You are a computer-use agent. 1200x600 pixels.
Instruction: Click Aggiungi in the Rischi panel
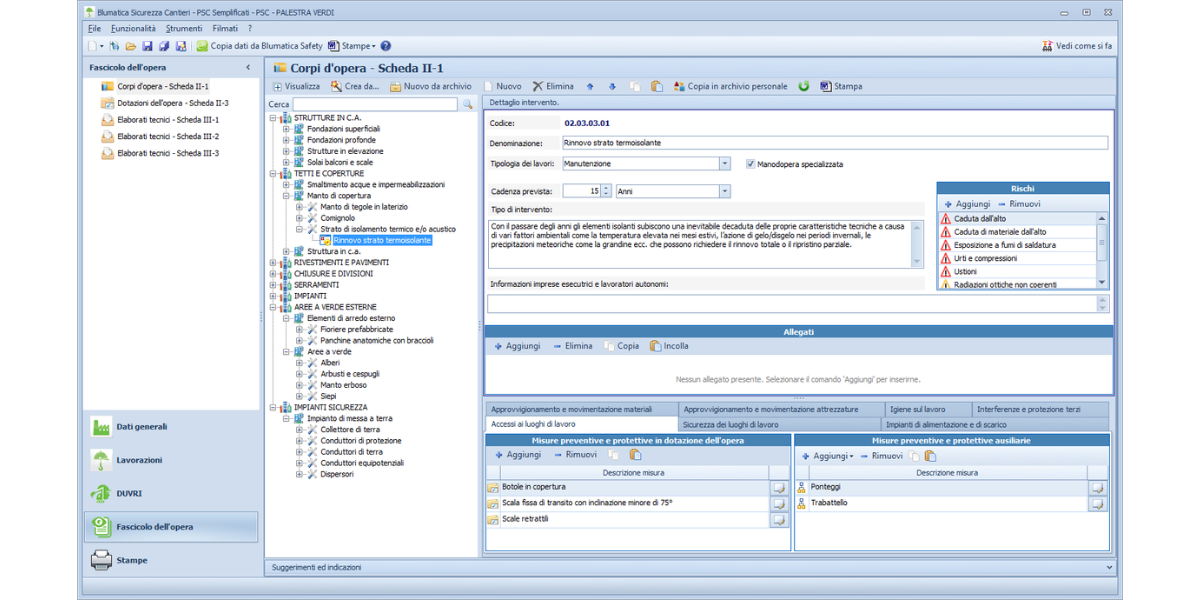pos(966,204)
